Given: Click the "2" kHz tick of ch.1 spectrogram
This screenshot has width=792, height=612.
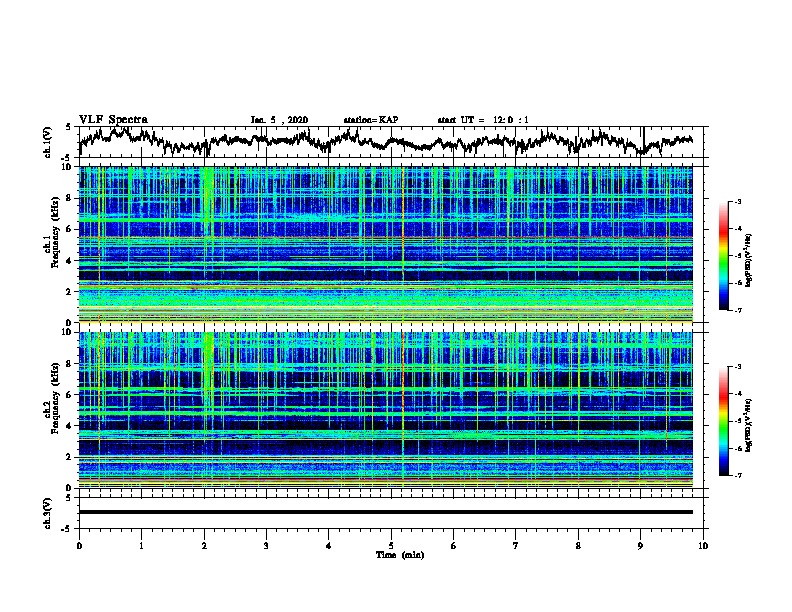Looking at the screenshot, I should (70, 292).
